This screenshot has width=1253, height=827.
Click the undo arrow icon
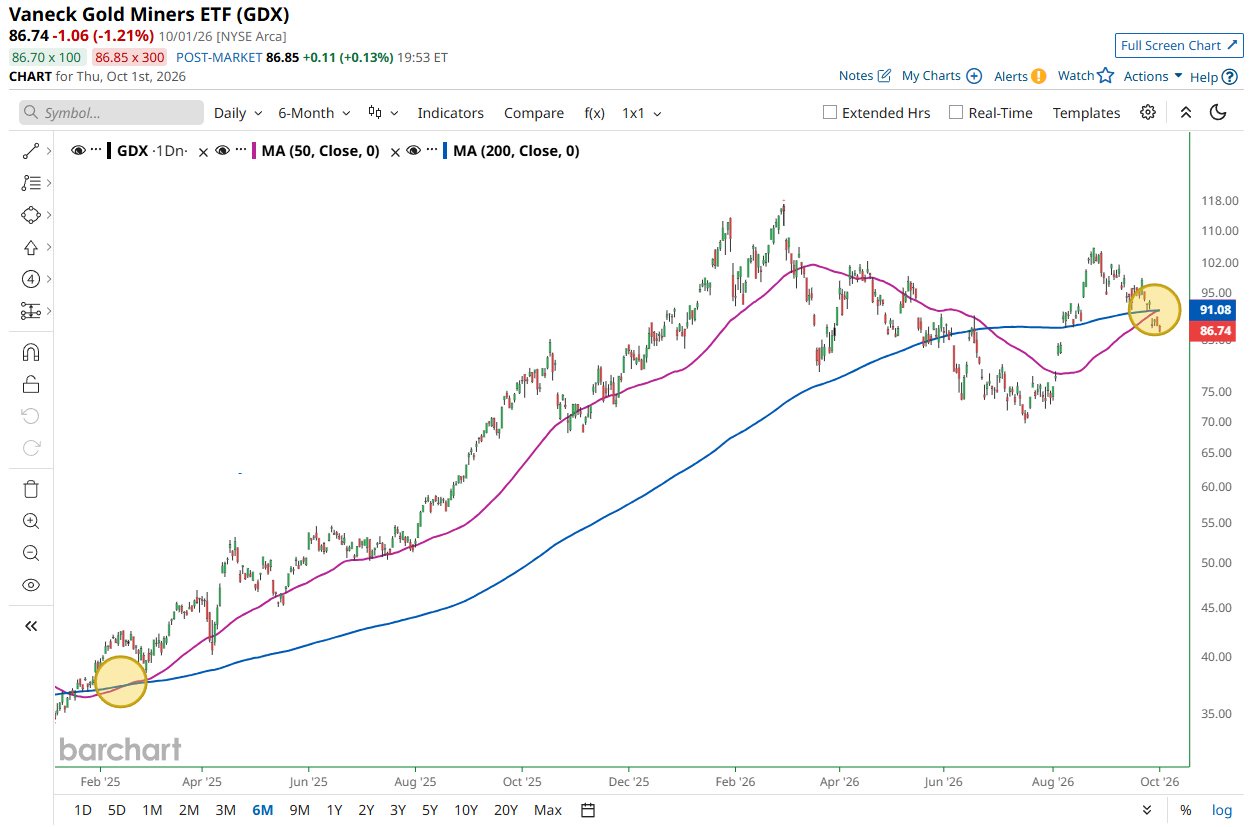tap(30, 416)
